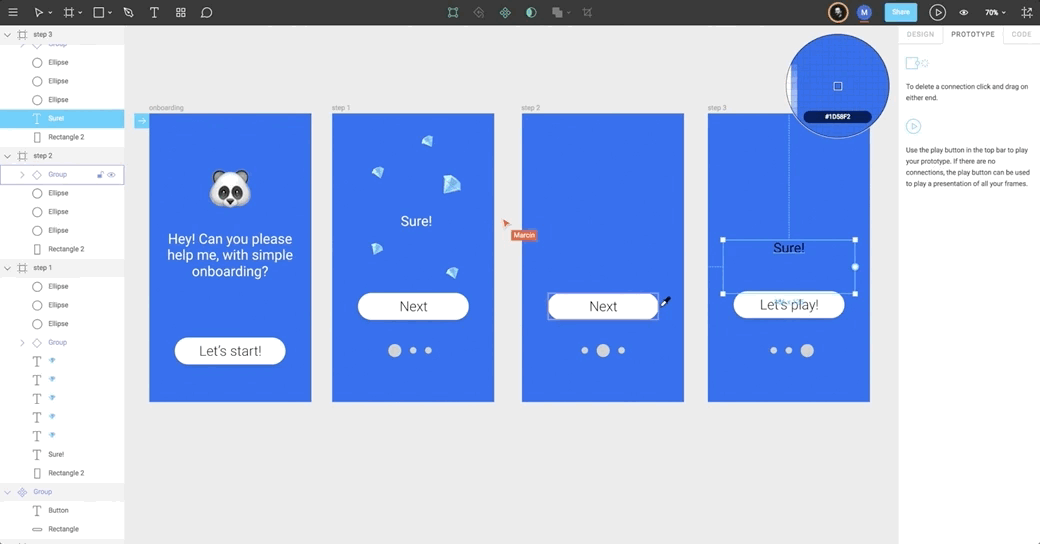Open the Boolean operations dropdown arrow
The height and width of the screenshot is (544, 1040).
pos(569,13)
